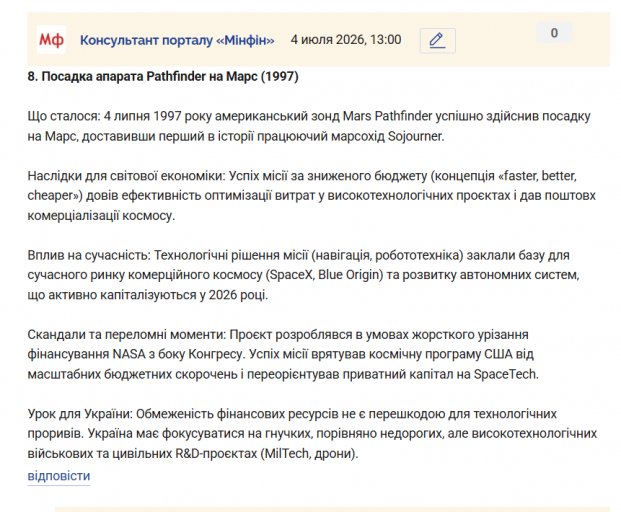Screen dimensions: 621x512
Task: Click the pencil edit comment button
Action: coord(438,40)
